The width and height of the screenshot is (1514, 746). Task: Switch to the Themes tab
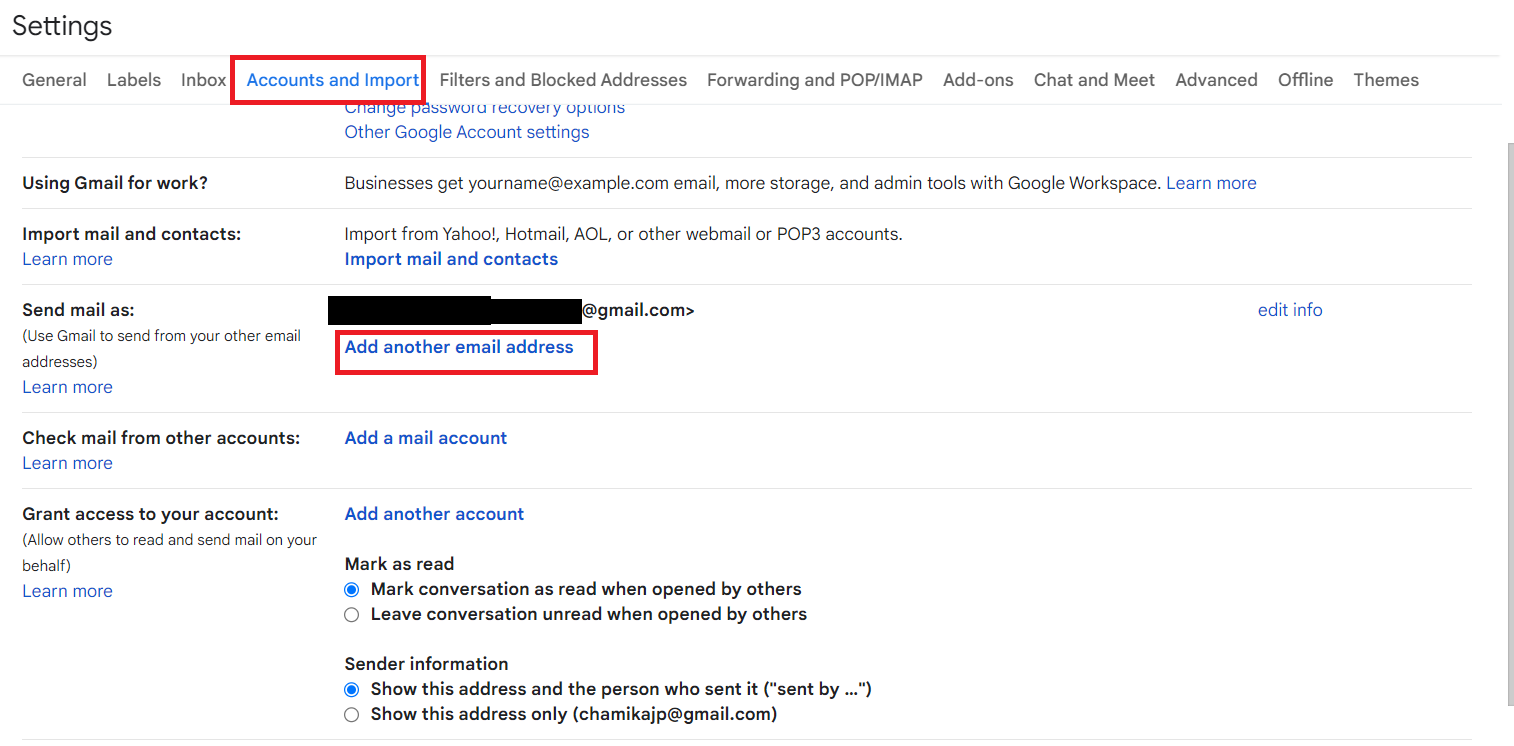click(1386, 80)
